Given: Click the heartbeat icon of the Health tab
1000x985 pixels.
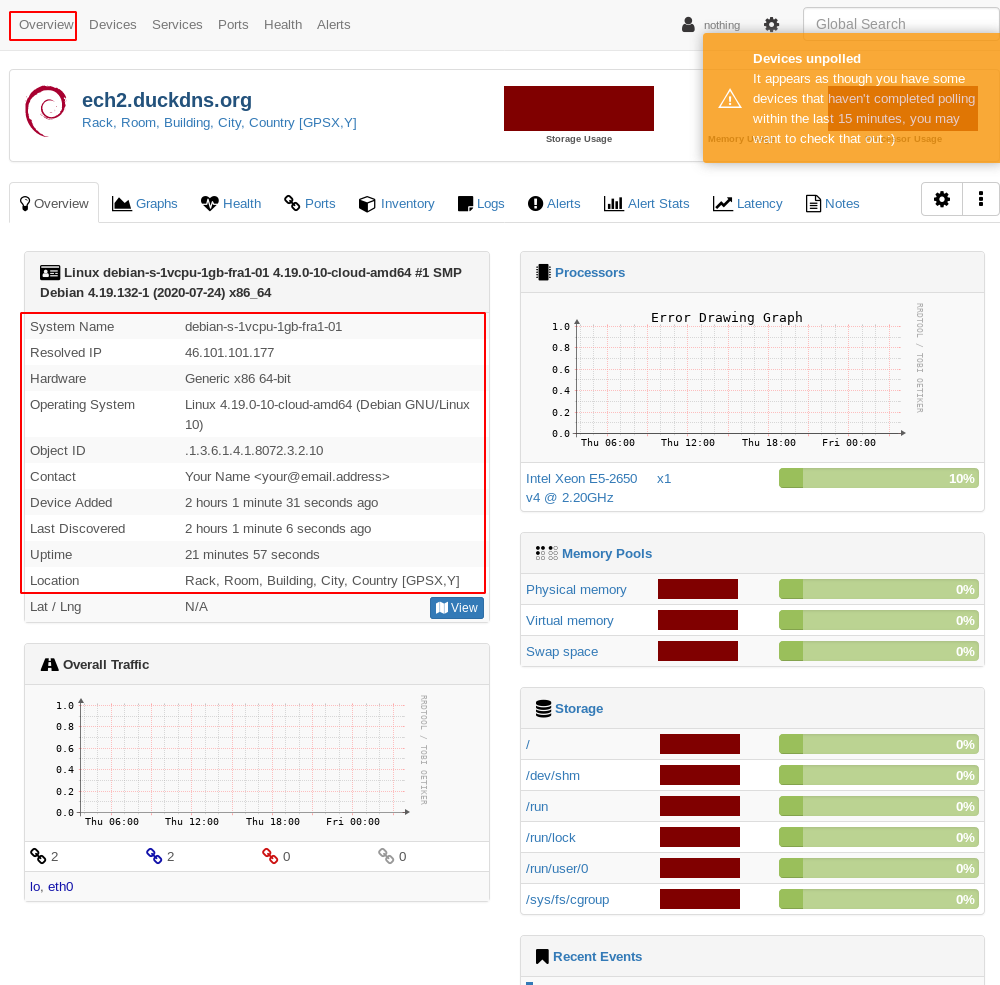Looking at the screenshot, I should (209, 204).
